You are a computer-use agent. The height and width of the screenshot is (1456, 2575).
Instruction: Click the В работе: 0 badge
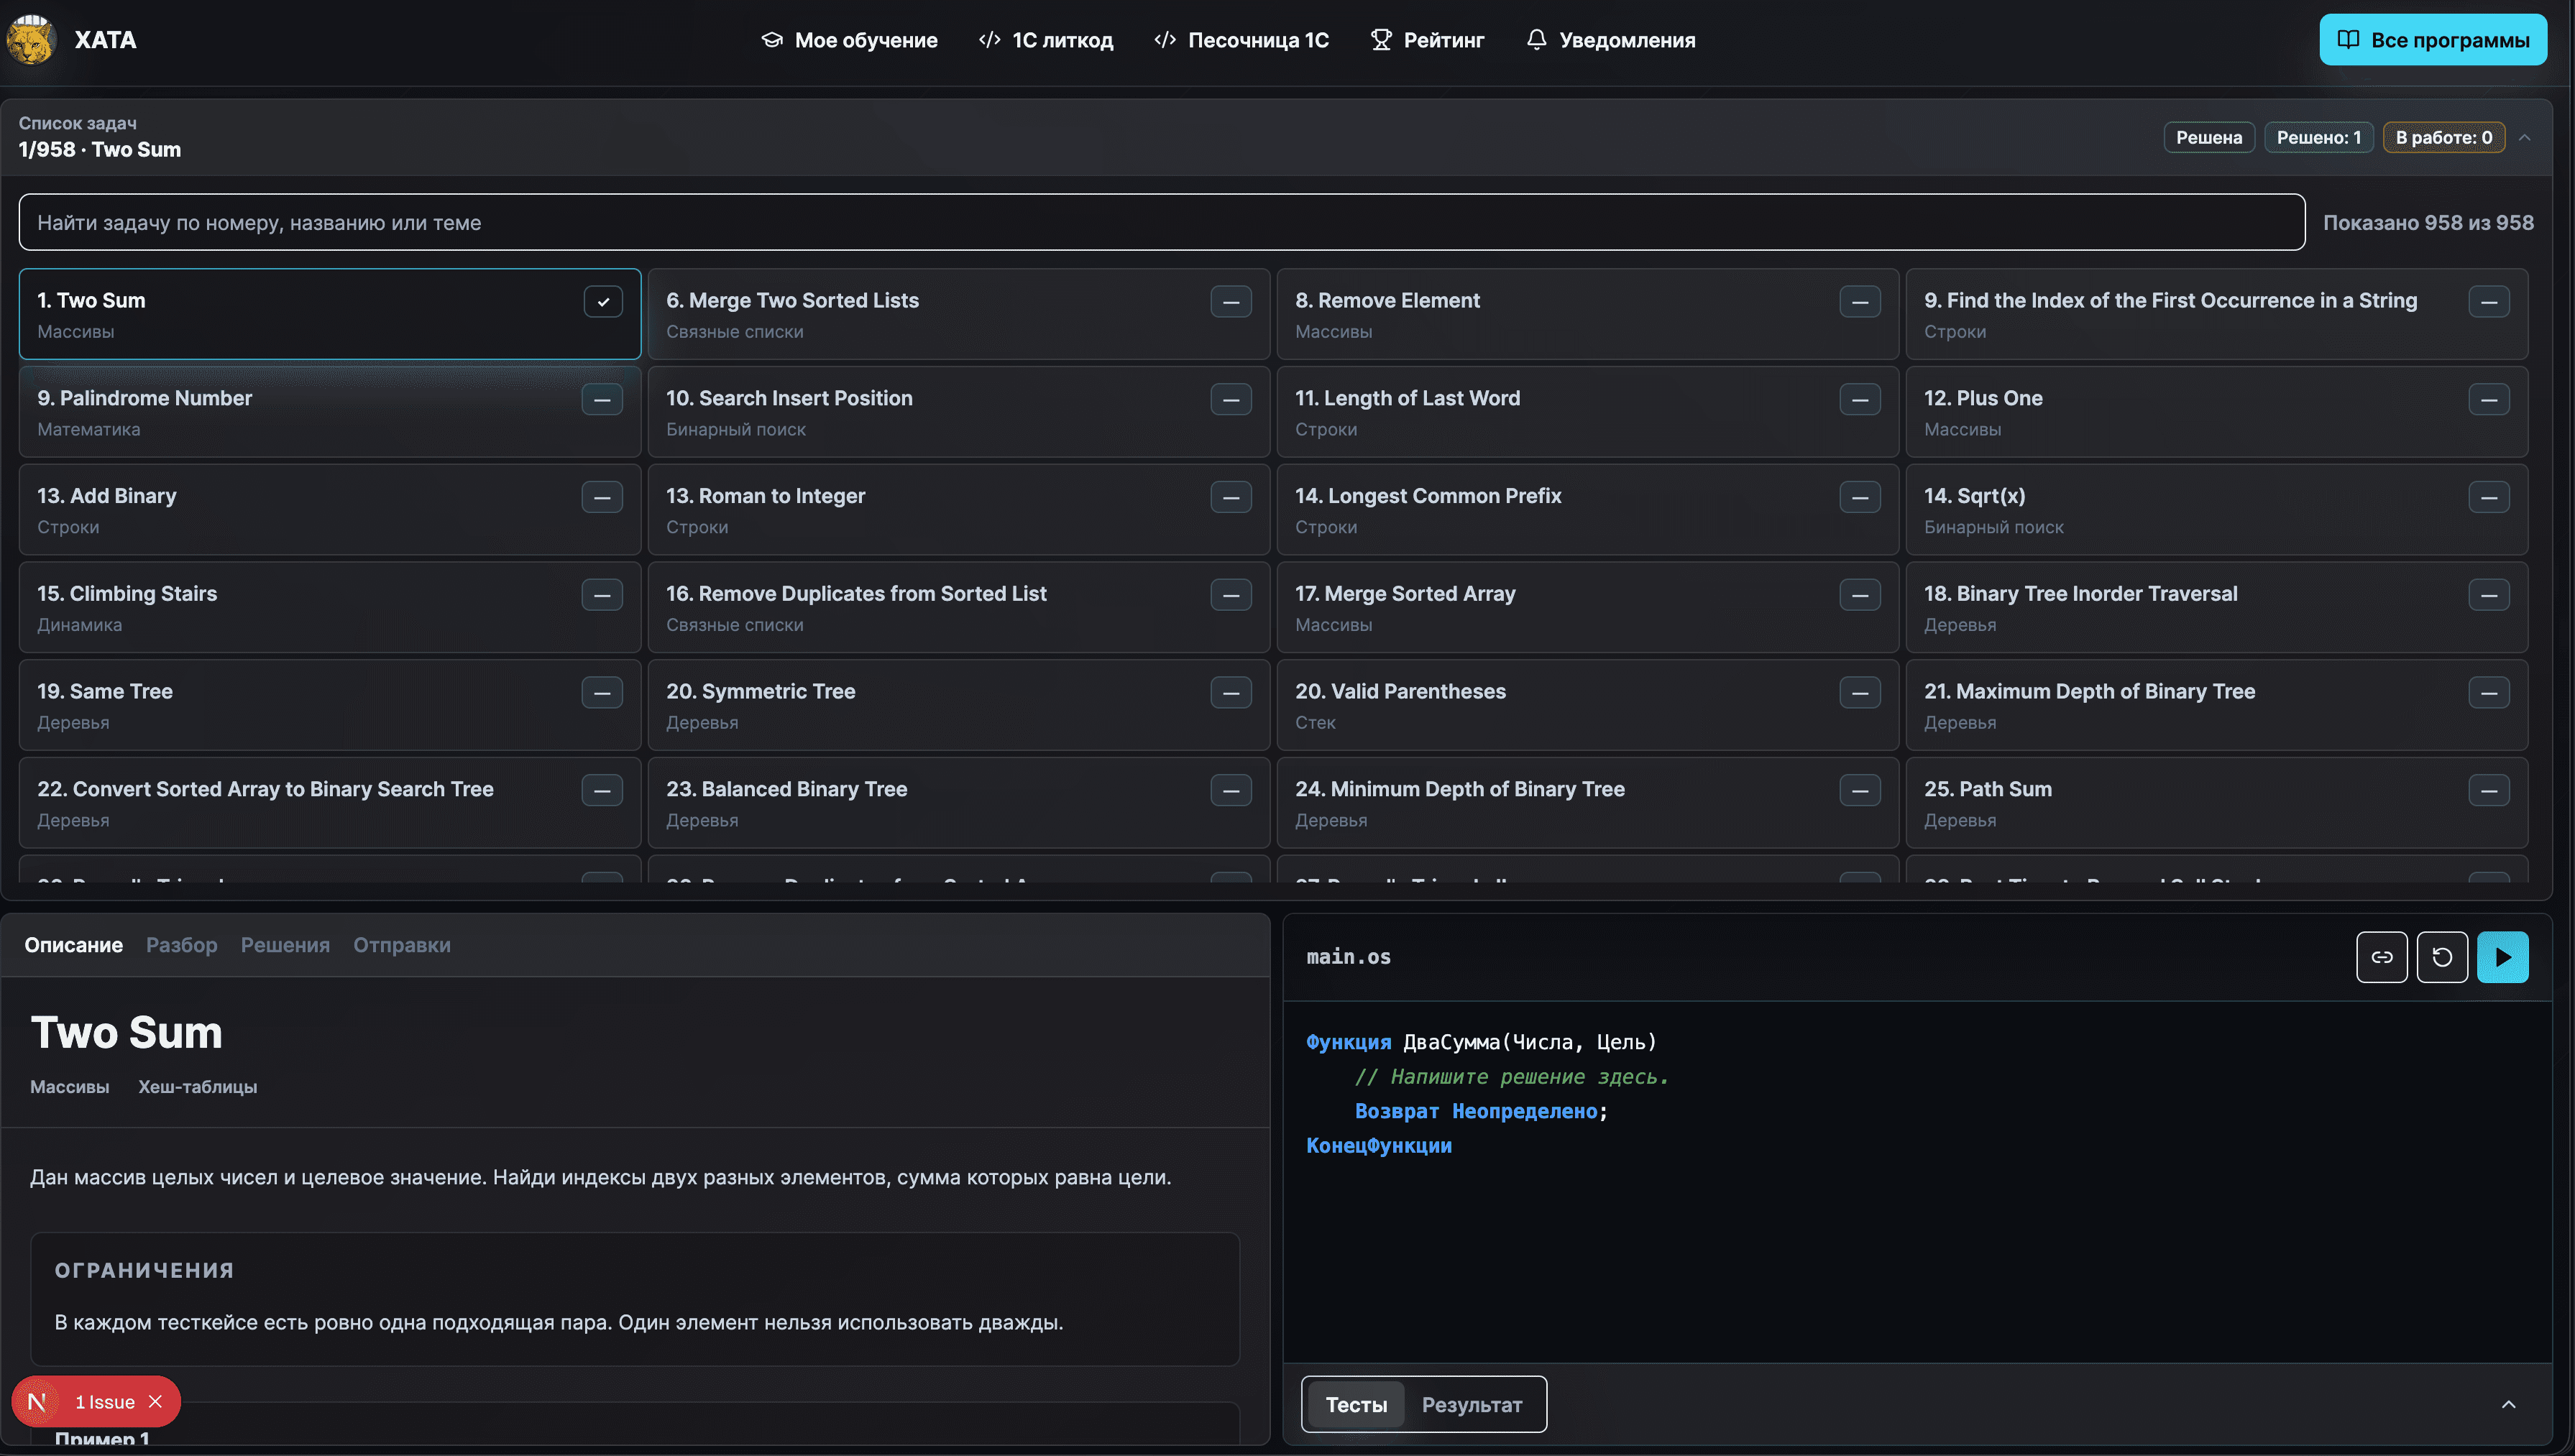click(2444, 138)
